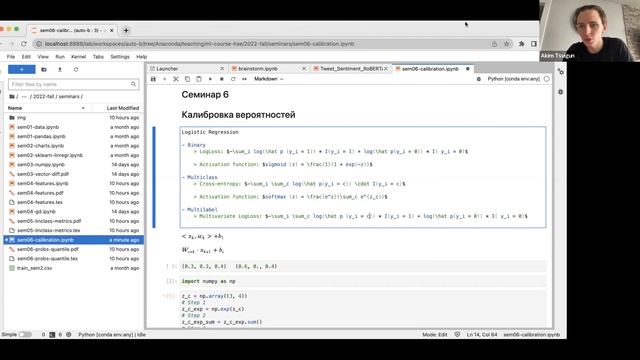The height and width of the screenshot is (360, 640).
Task: Open the debugger bug icon in notebook toolbar
Action: click(x=479, y=79)
